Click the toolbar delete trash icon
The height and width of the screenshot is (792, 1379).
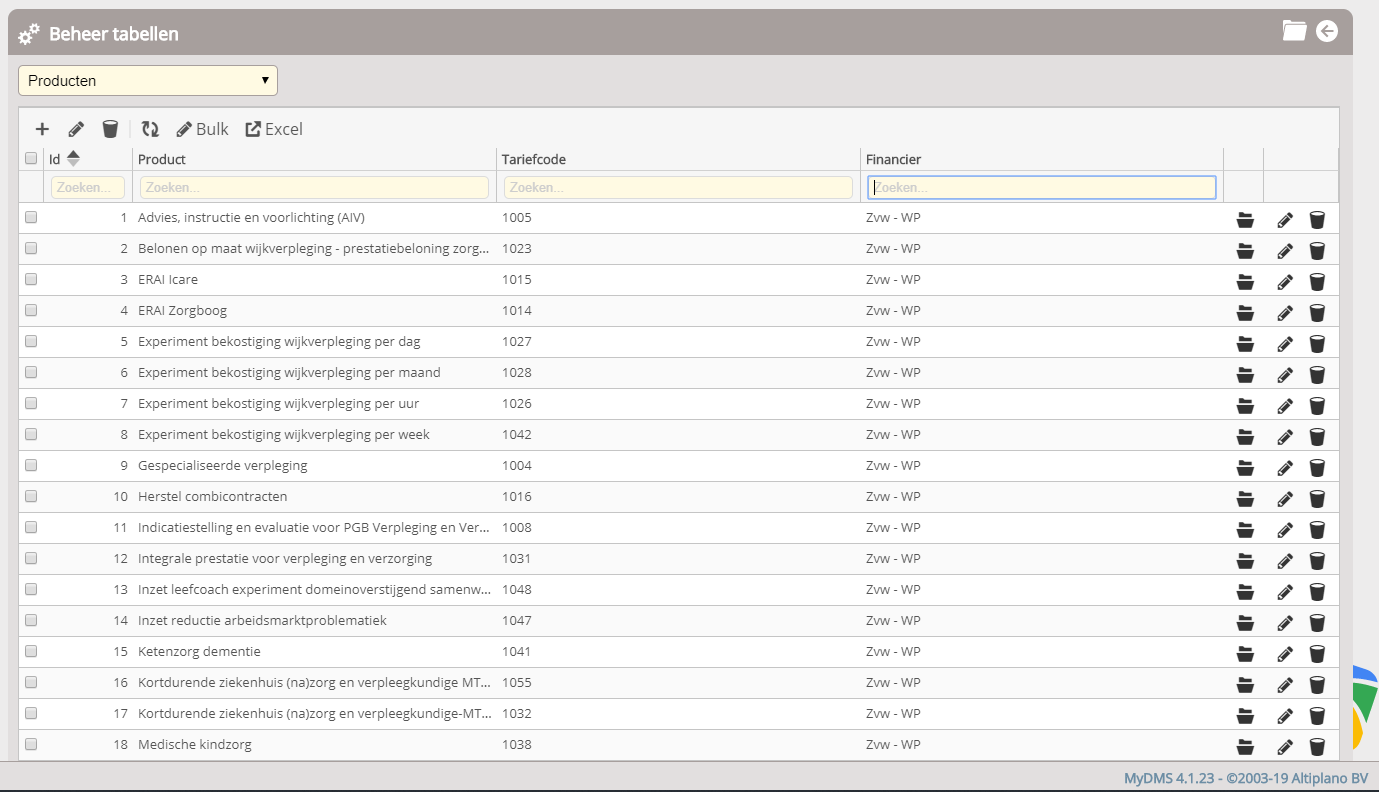coord(110,129)
